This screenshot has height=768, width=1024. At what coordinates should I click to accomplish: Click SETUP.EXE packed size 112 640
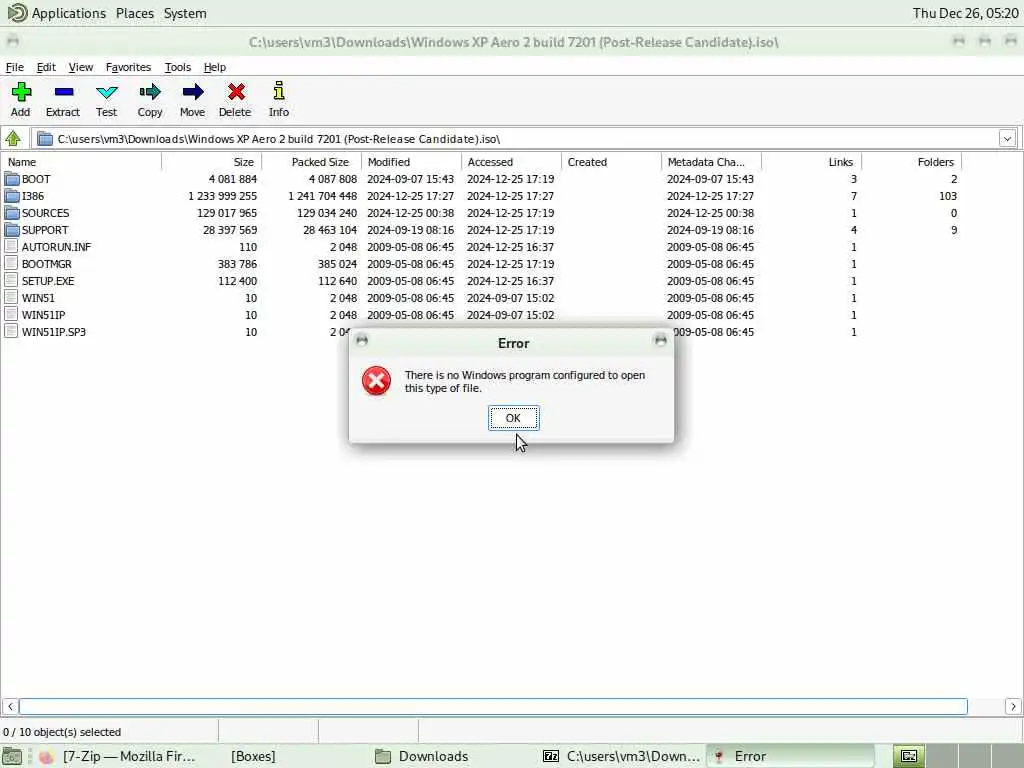[x=338, y=281]
